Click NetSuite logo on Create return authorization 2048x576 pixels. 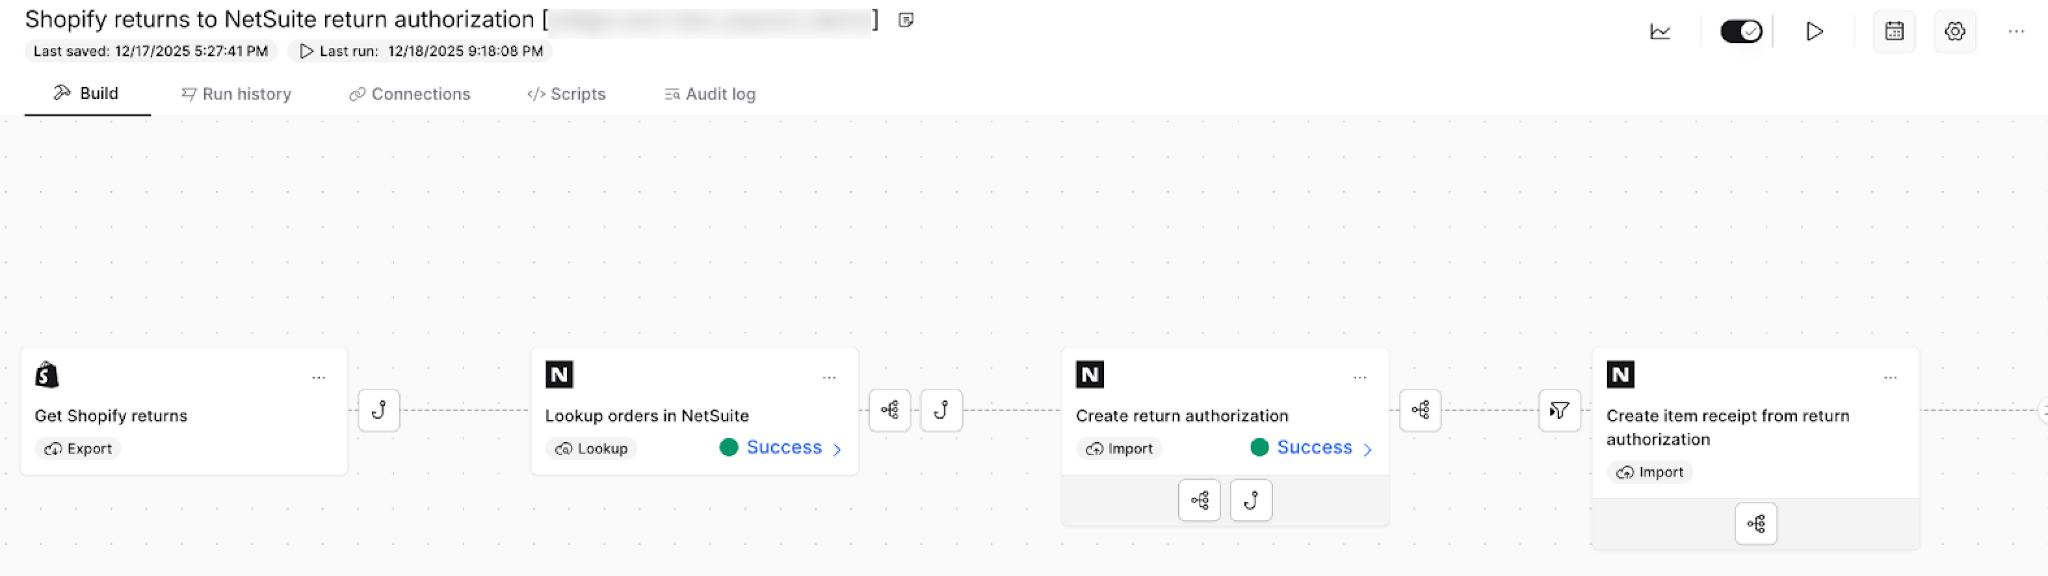(x=1090, y=375)
